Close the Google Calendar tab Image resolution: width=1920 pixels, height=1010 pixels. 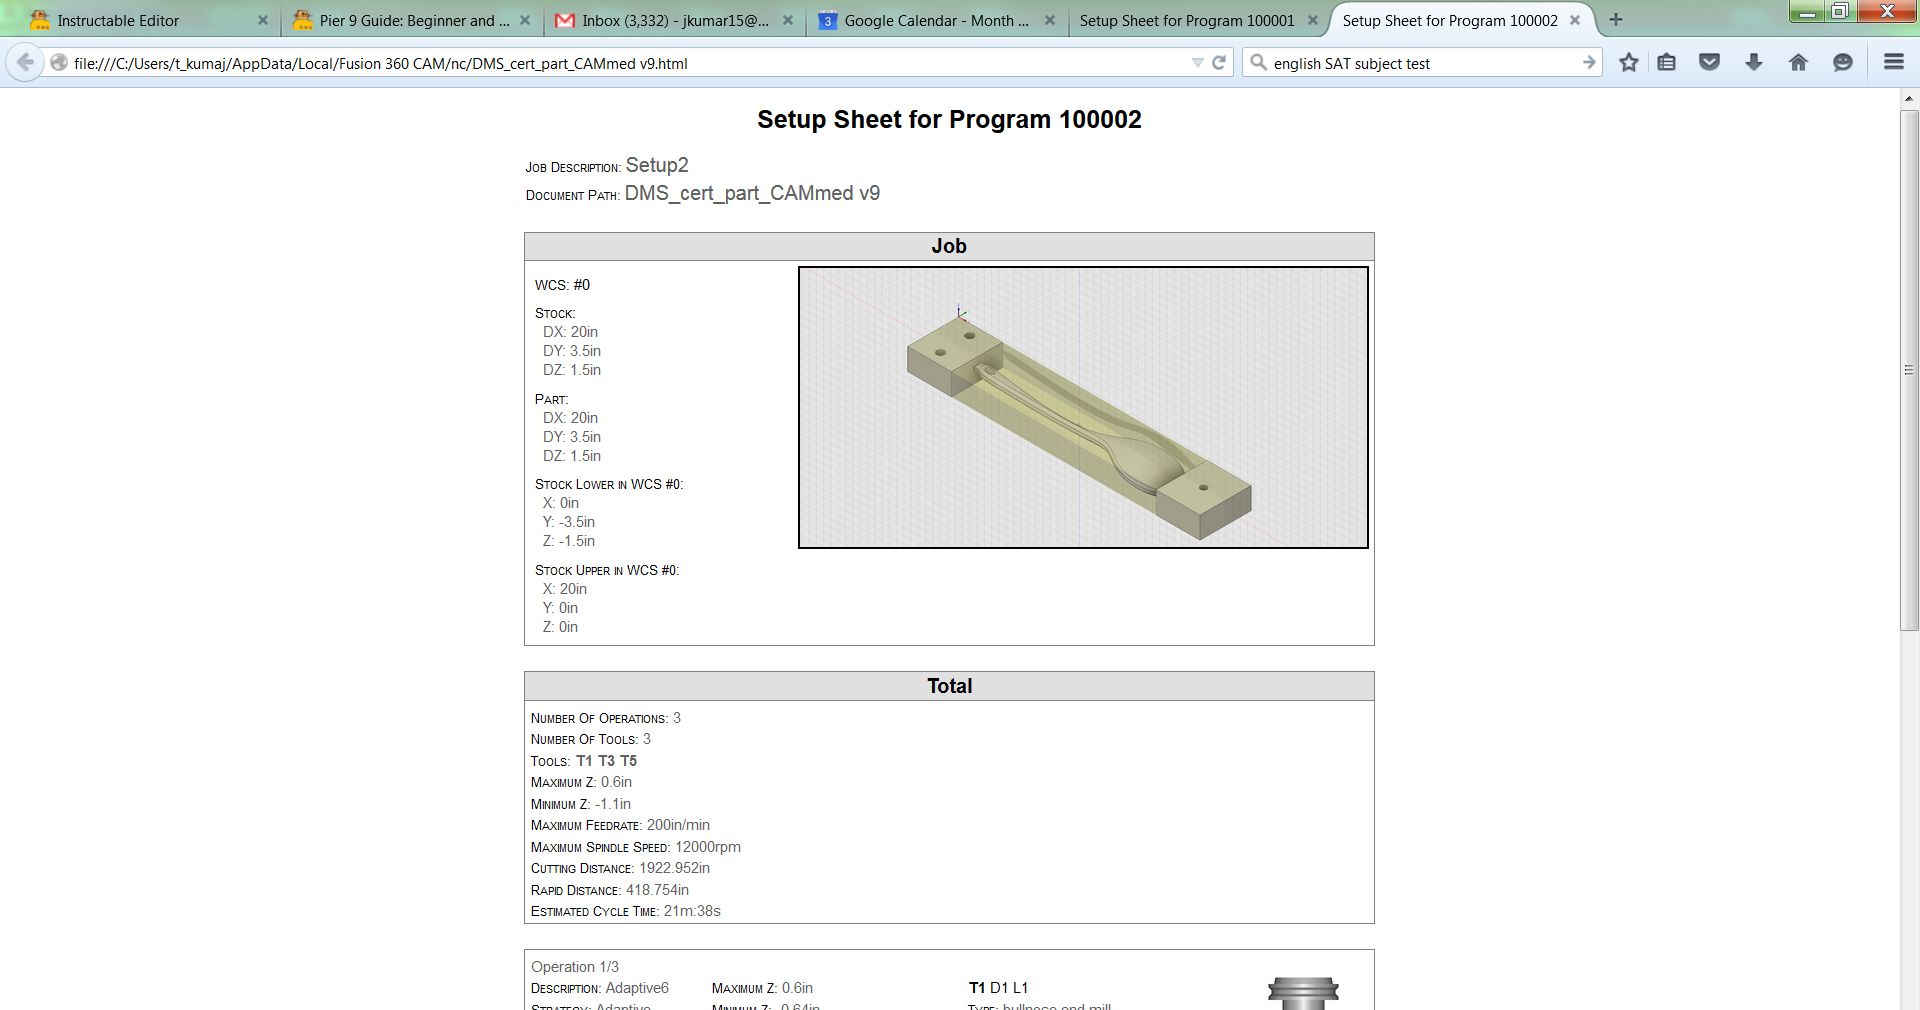click(1050, 20)
